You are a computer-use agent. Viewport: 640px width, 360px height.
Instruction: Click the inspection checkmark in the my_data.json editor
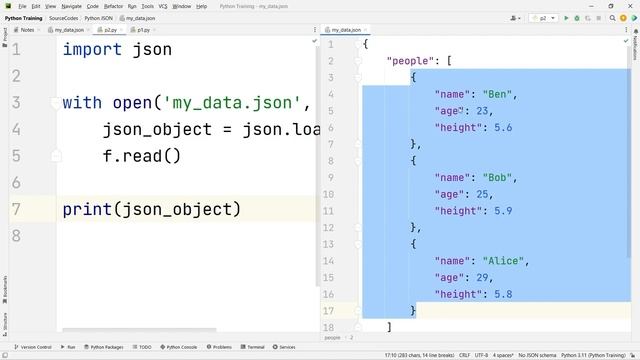tap(626, 41)
